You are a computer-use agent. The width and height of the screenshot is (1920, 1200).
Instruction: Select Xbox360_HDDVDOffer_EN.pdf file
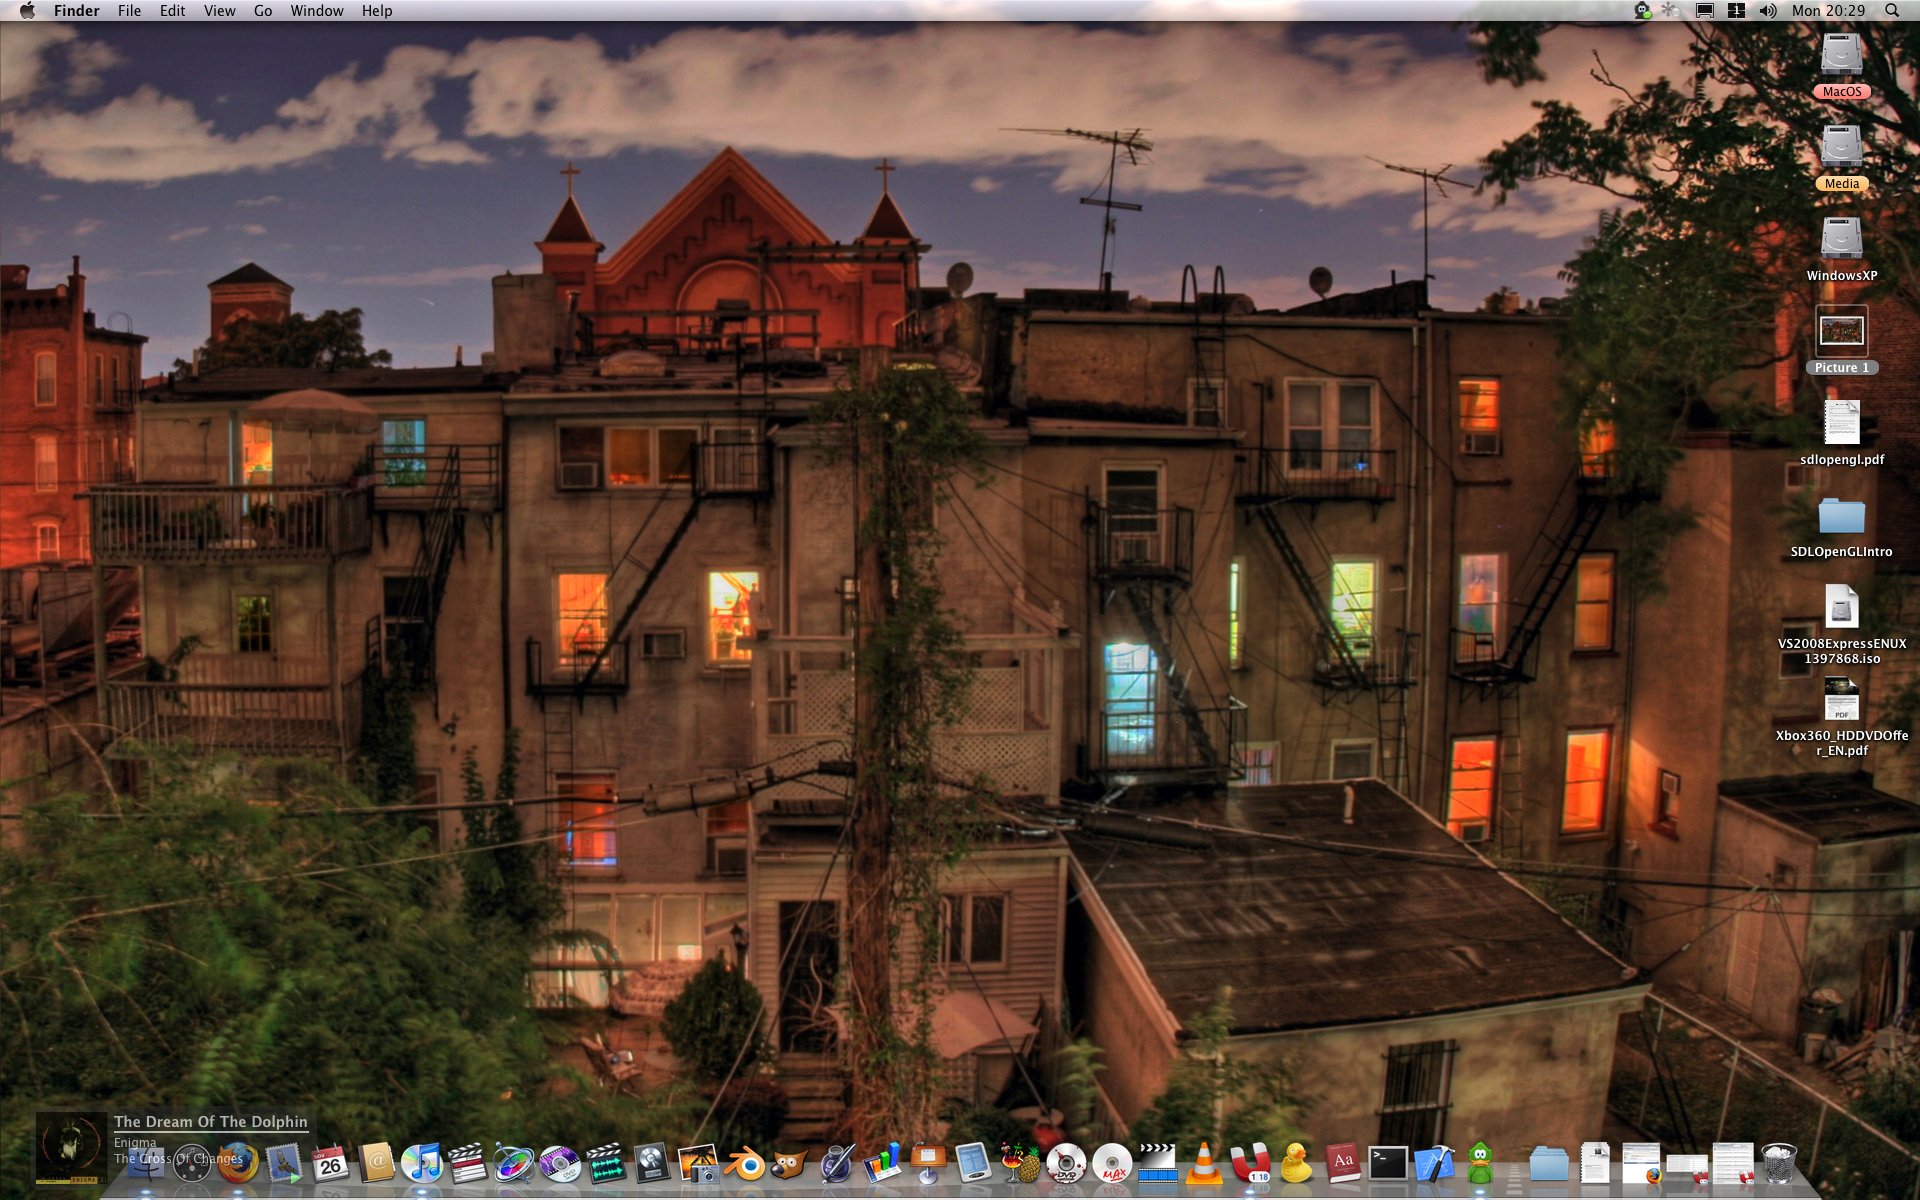click(1841, 717)
